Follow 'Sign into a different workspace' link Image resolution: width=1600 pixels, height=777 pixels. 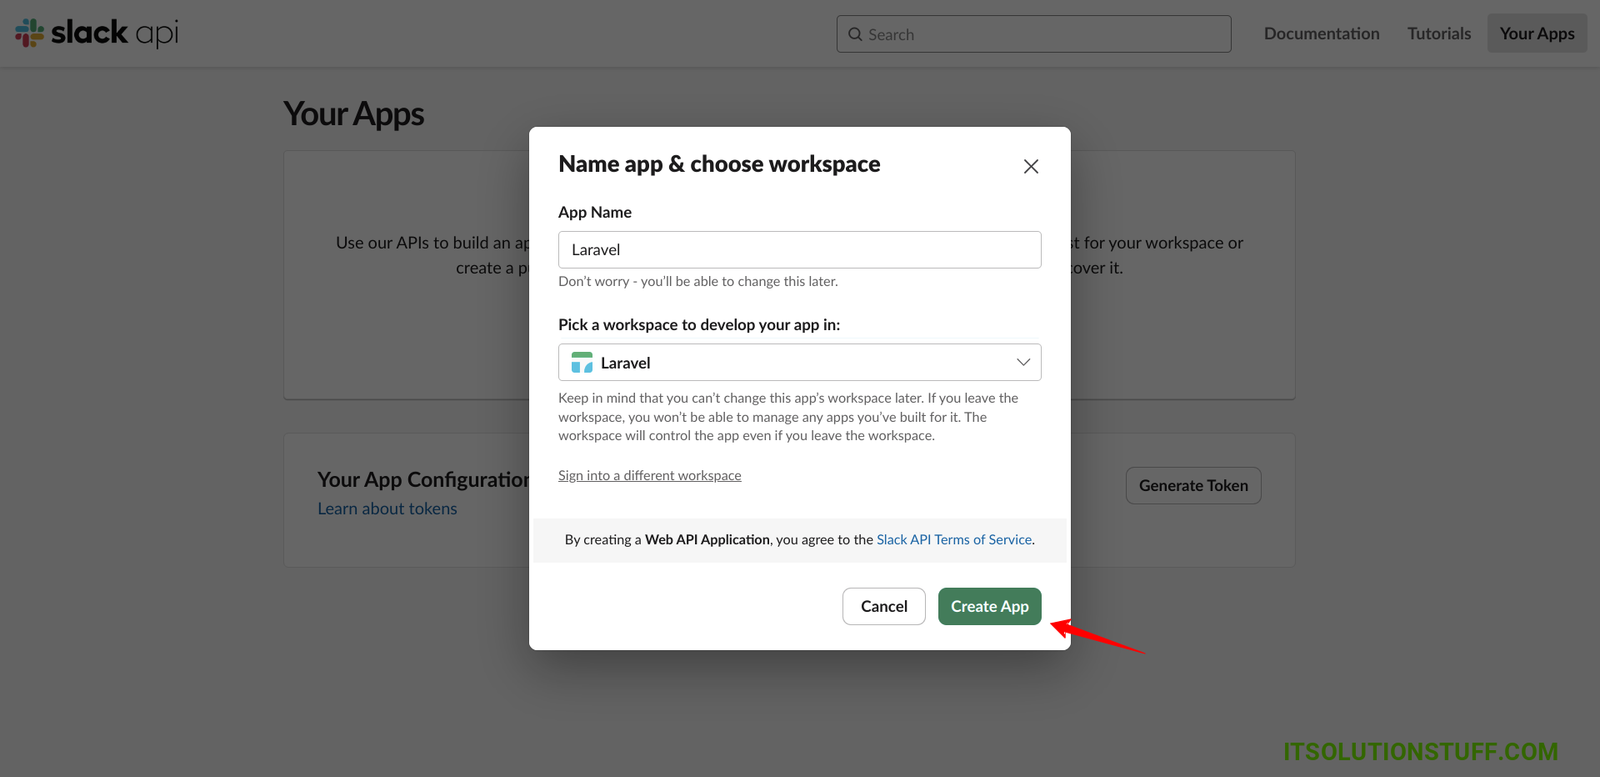[650, 476]
